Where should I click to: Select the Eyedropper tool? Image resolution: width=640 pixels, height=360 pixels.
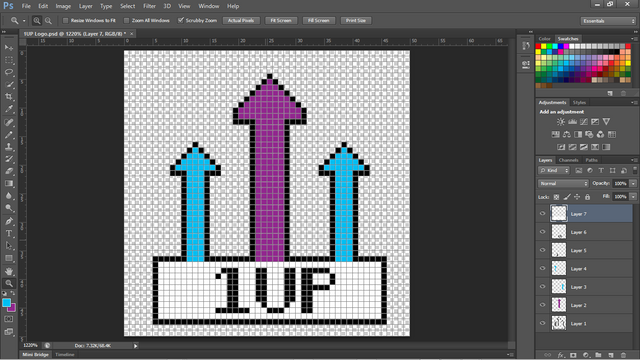pyautogui.click(x=9, y=109)
